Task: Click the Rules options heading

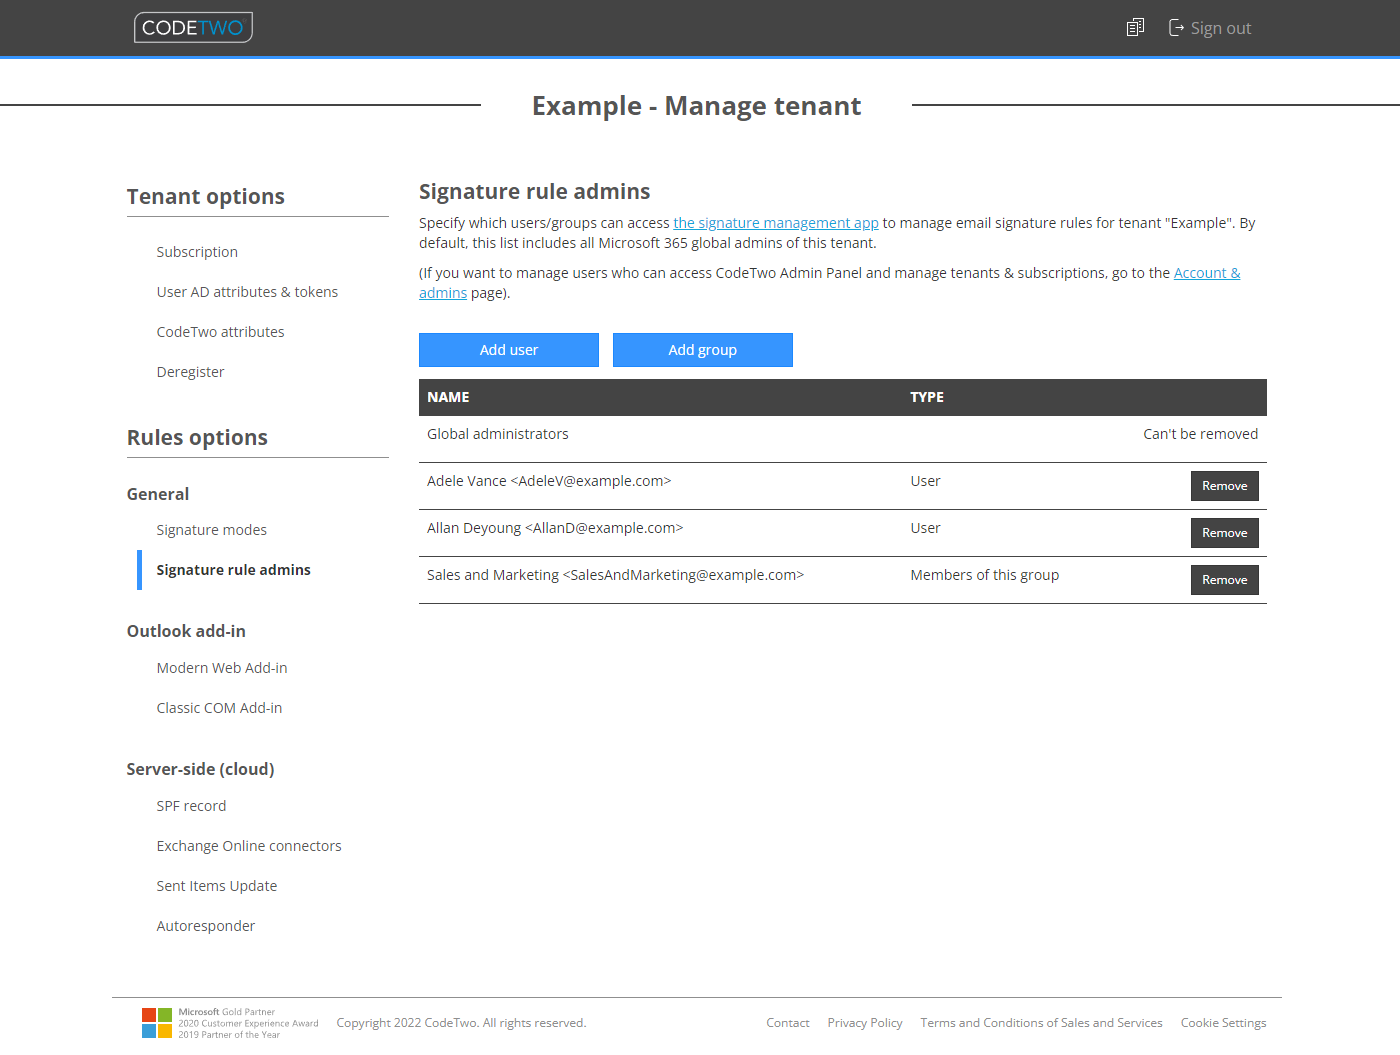Action: point(197,438)
